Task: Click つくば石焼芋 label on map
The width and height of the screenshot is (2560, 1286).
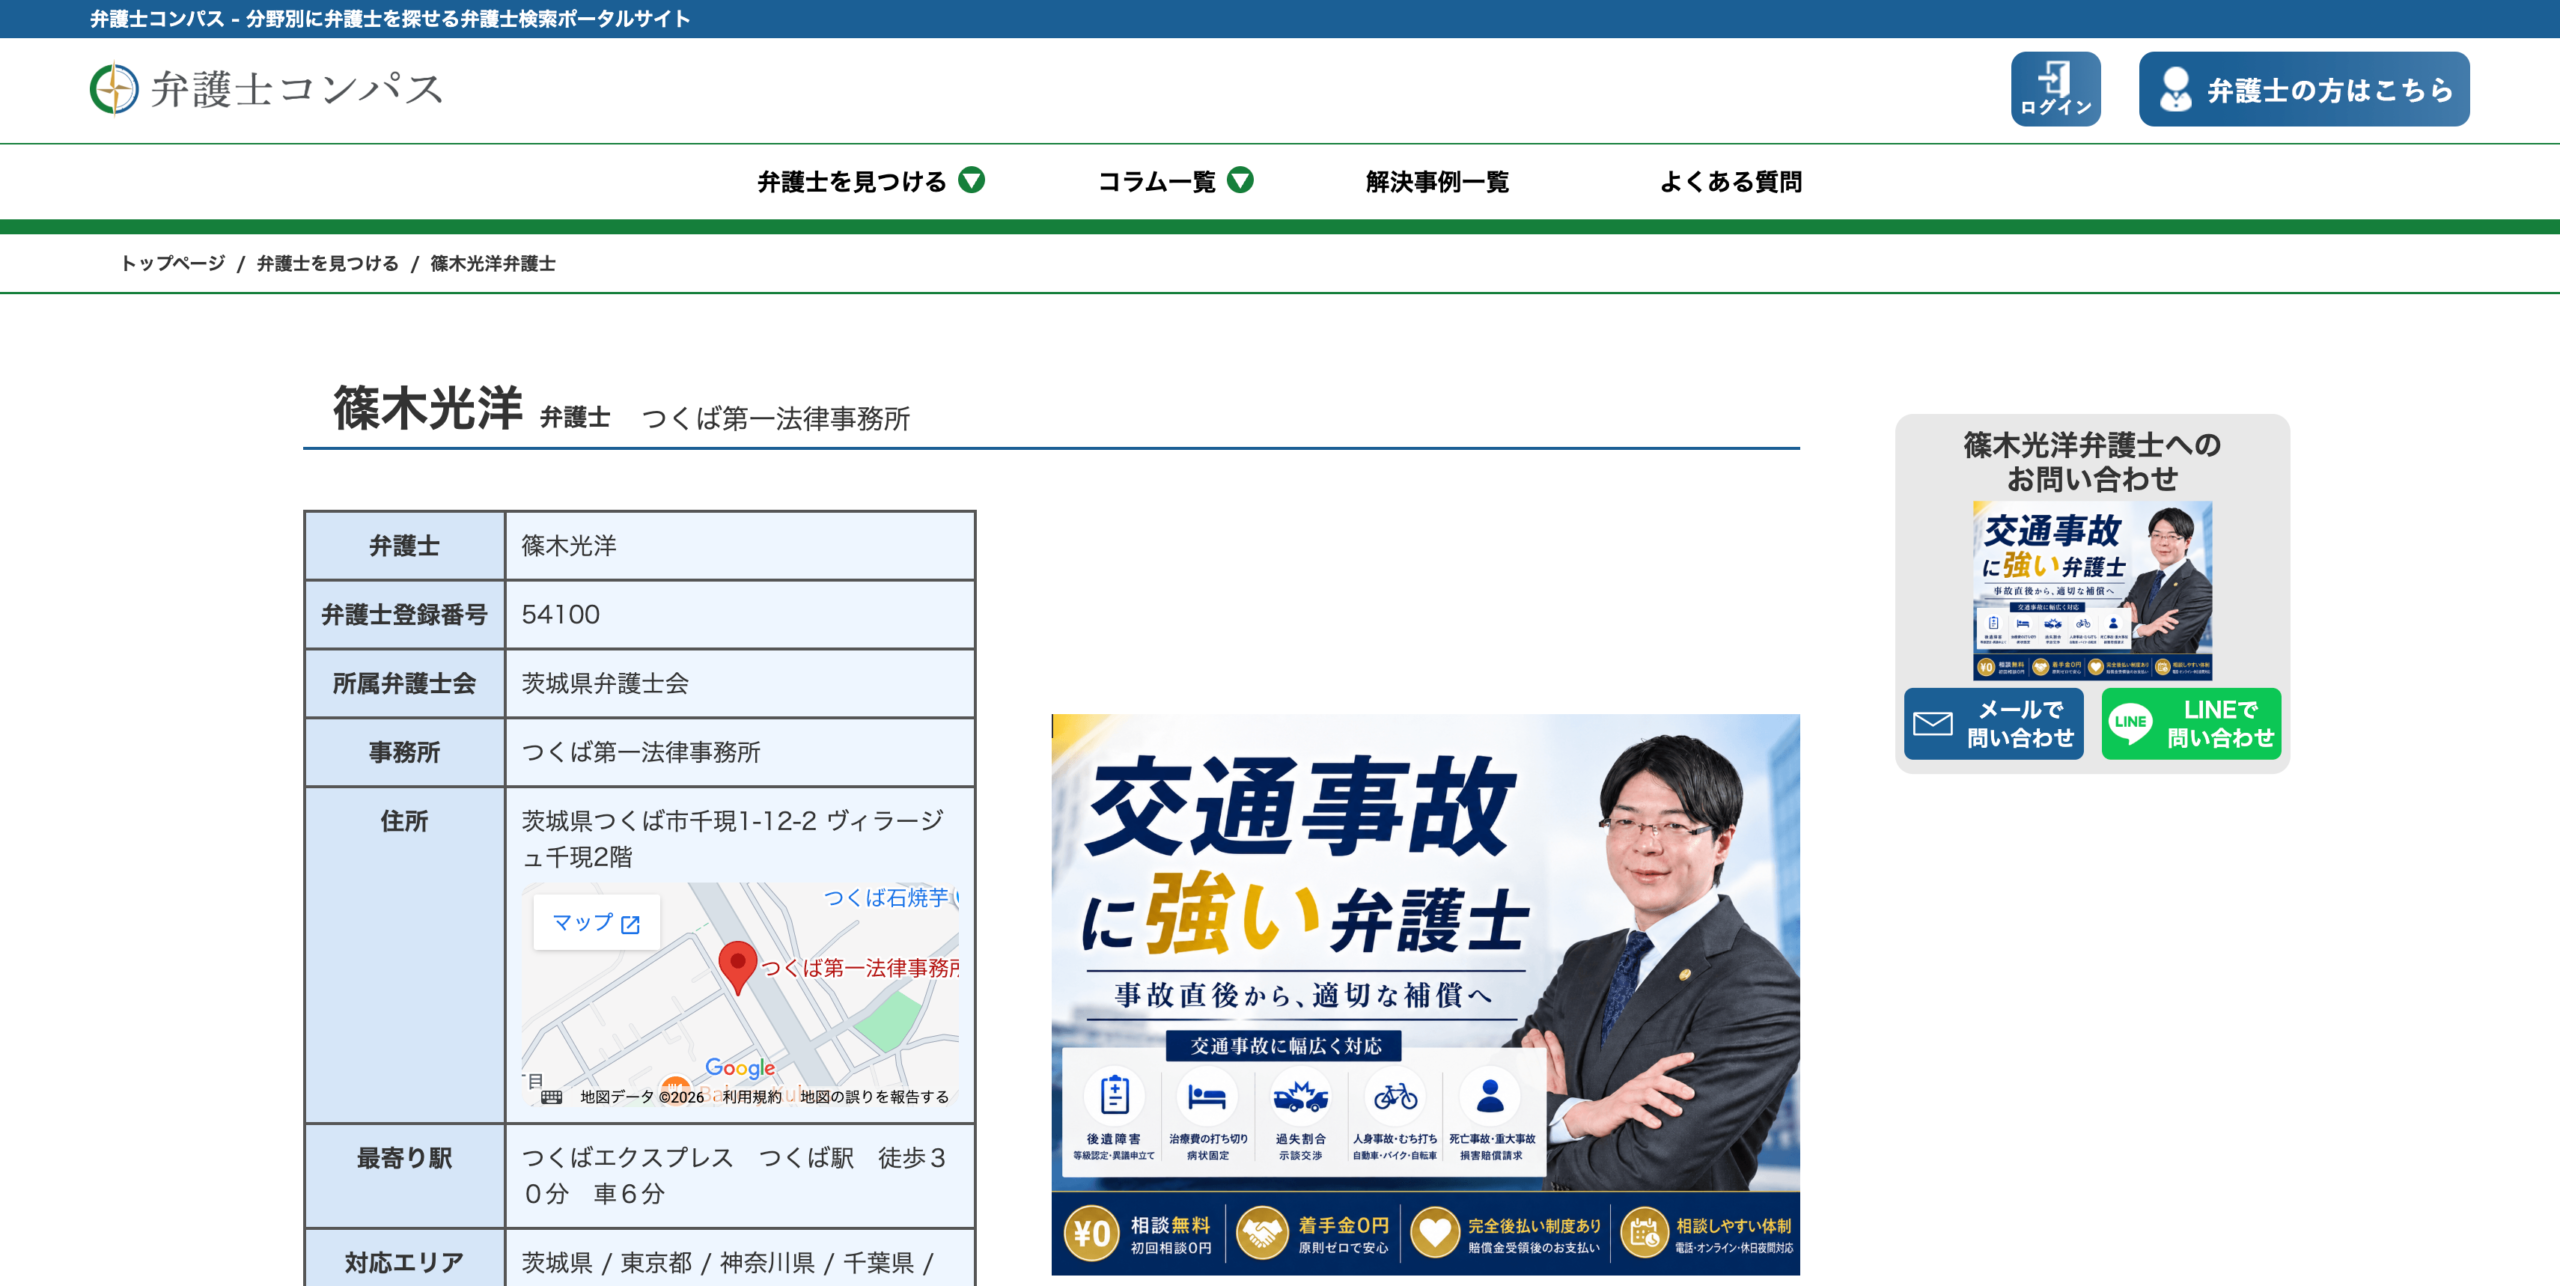Action: pyautogui.click(x=886, y=897)
